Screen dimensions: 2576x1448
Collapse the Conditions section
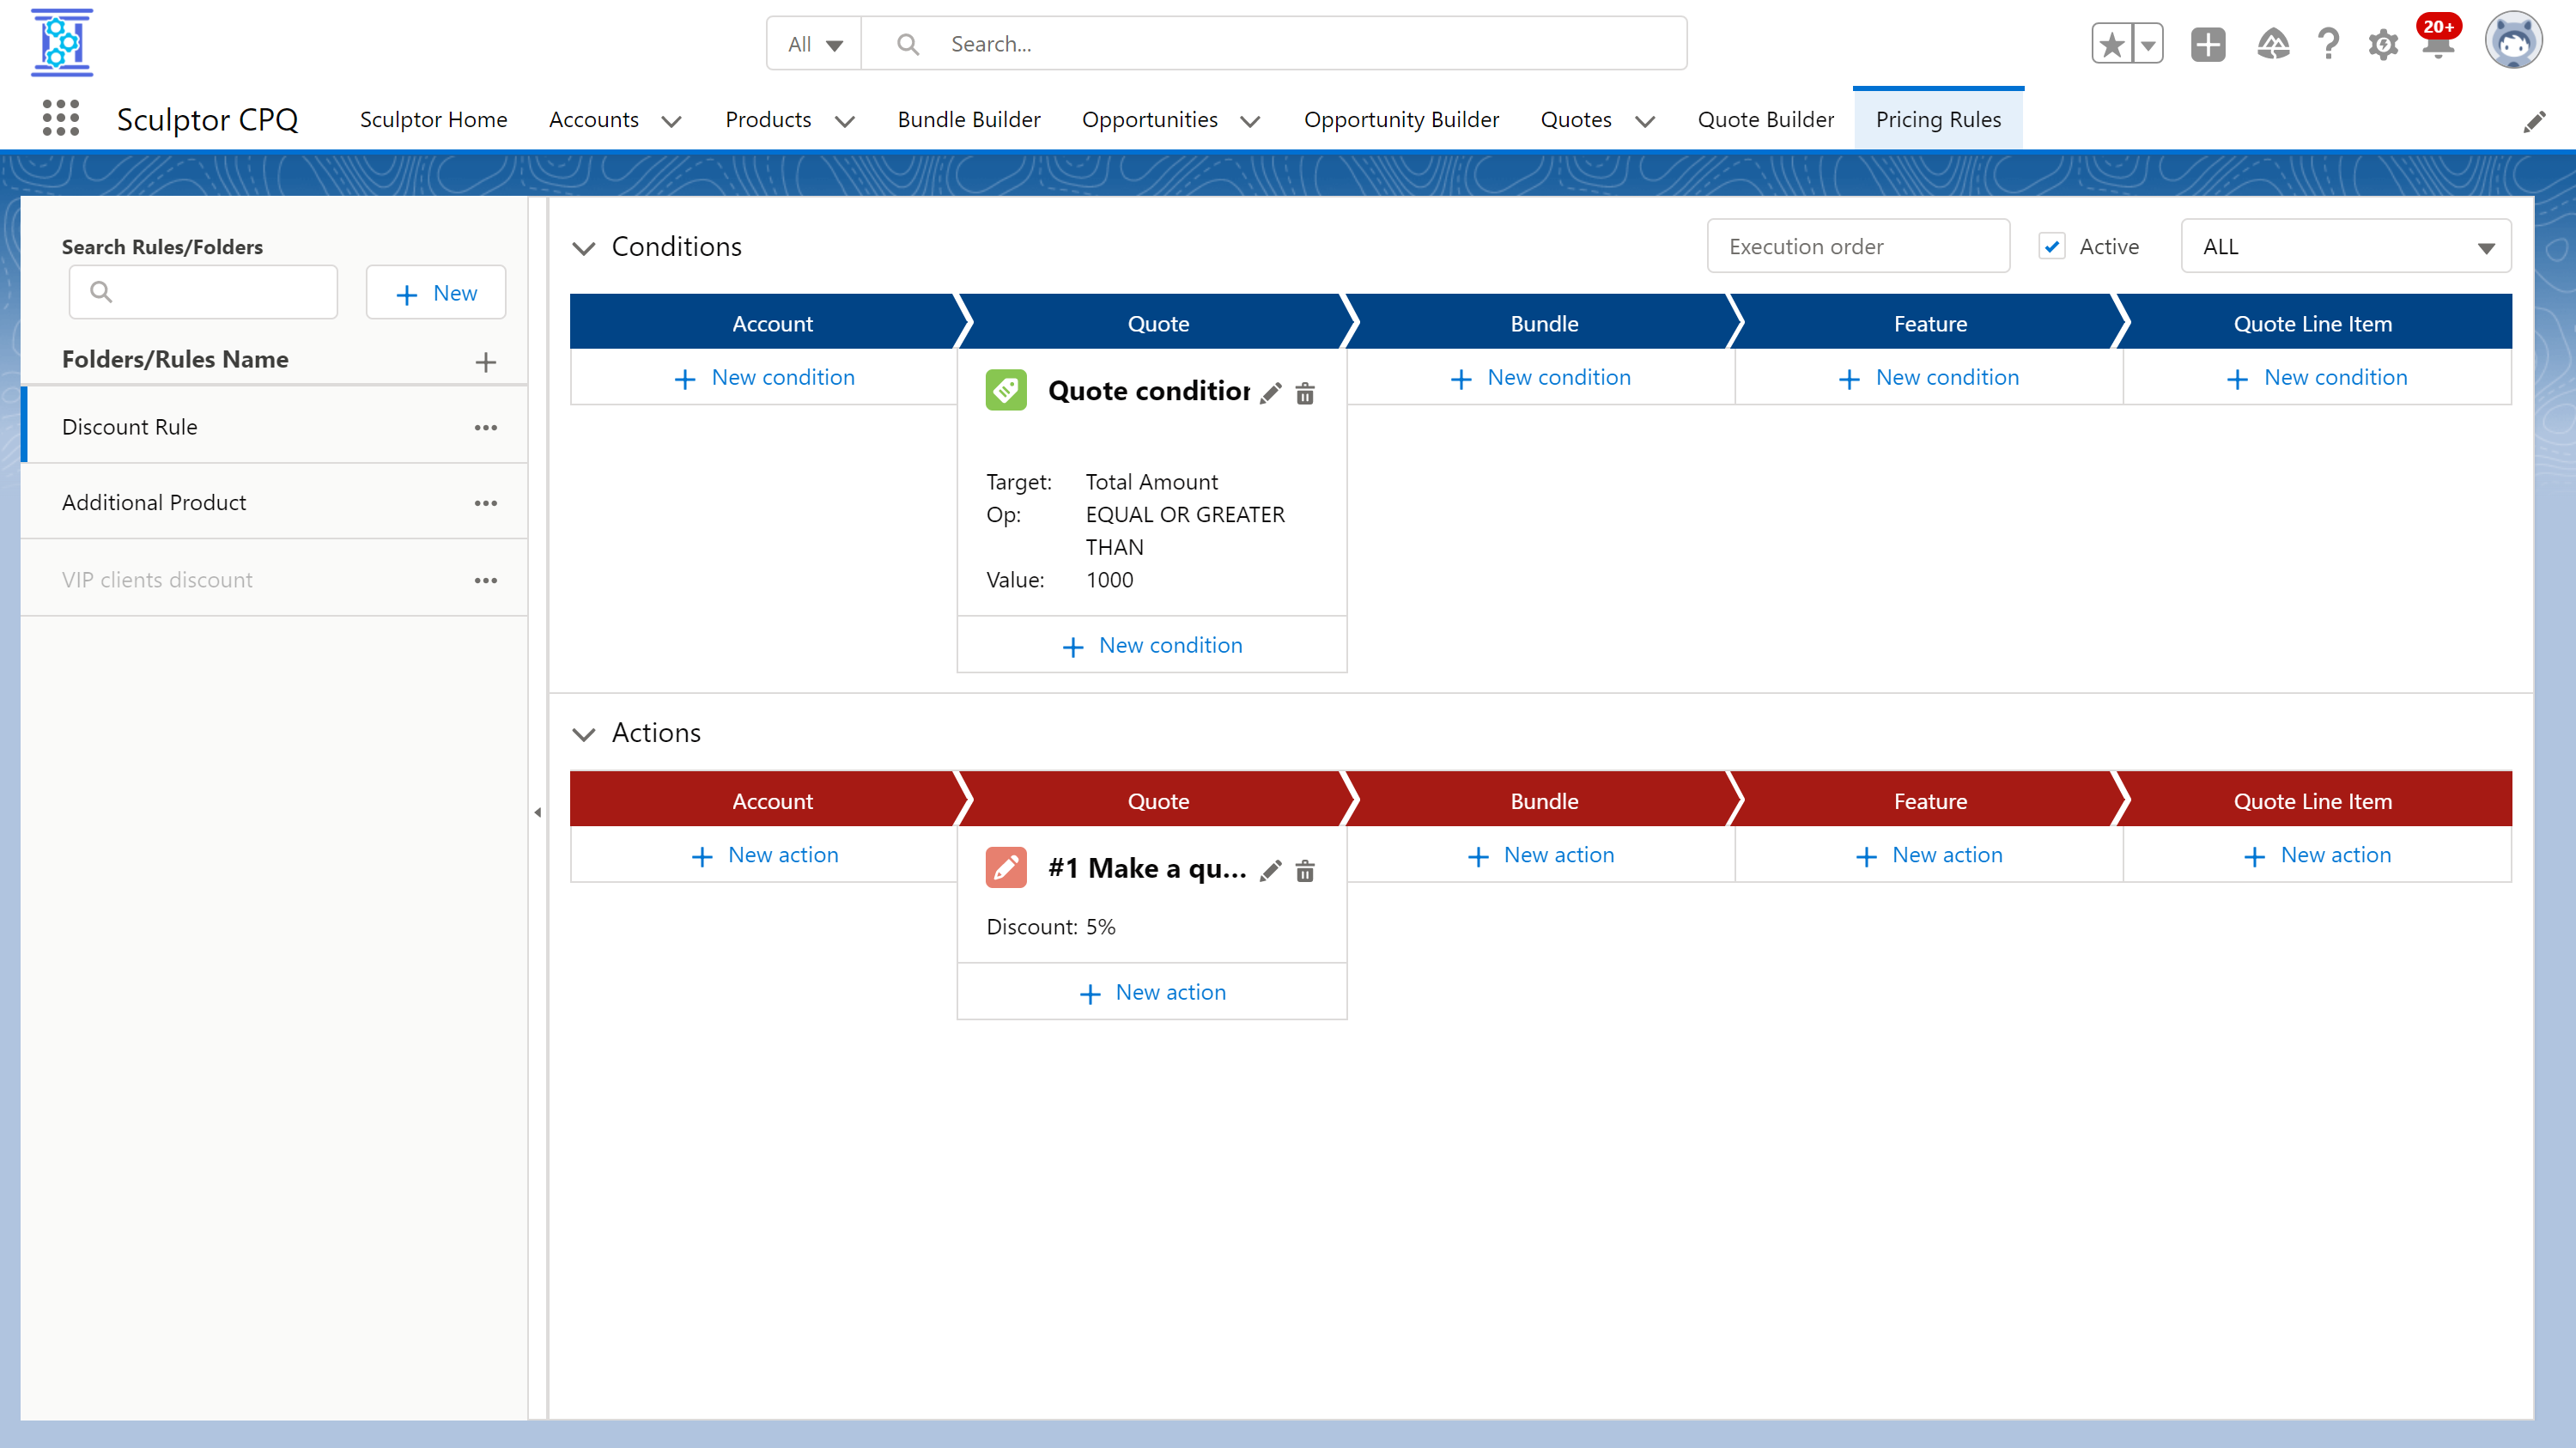[x=584, y=247]
